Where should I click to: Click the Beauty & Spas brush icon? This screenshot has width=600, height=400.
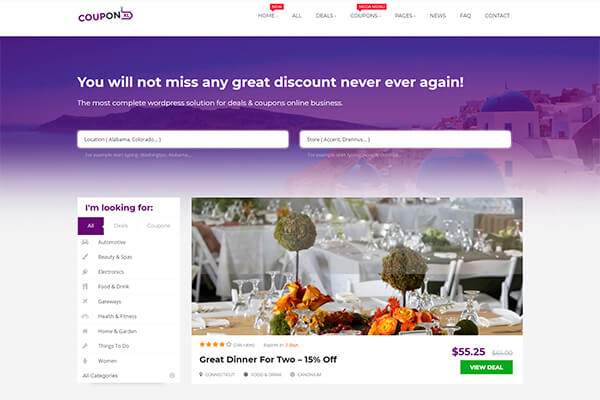pyautogui.click(x=85, y=257)
